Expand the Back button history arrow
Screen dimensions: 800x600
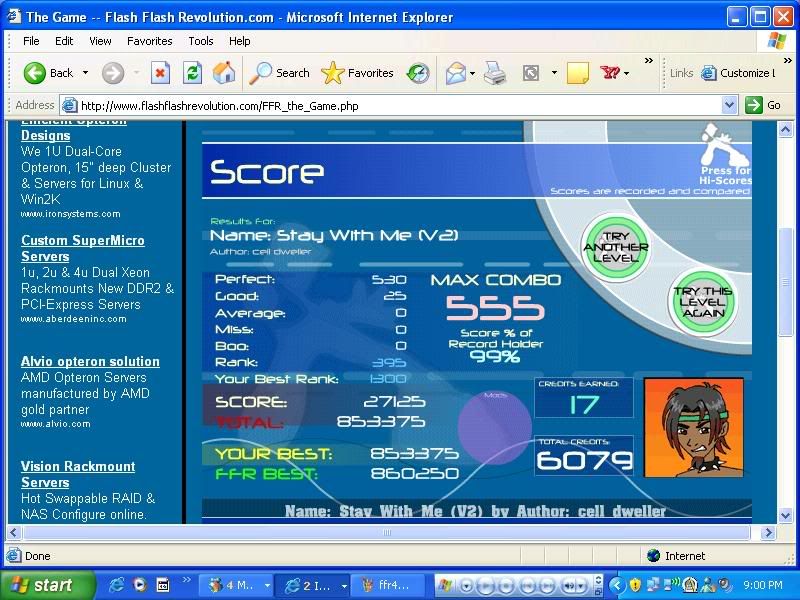click(x=85, y=73)
